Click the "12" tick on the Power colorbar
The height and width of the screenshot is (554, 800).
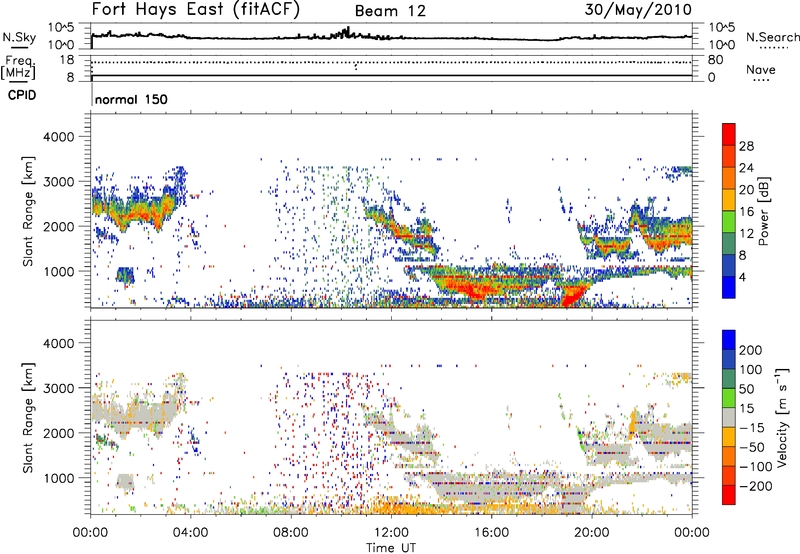click(746, 234)
